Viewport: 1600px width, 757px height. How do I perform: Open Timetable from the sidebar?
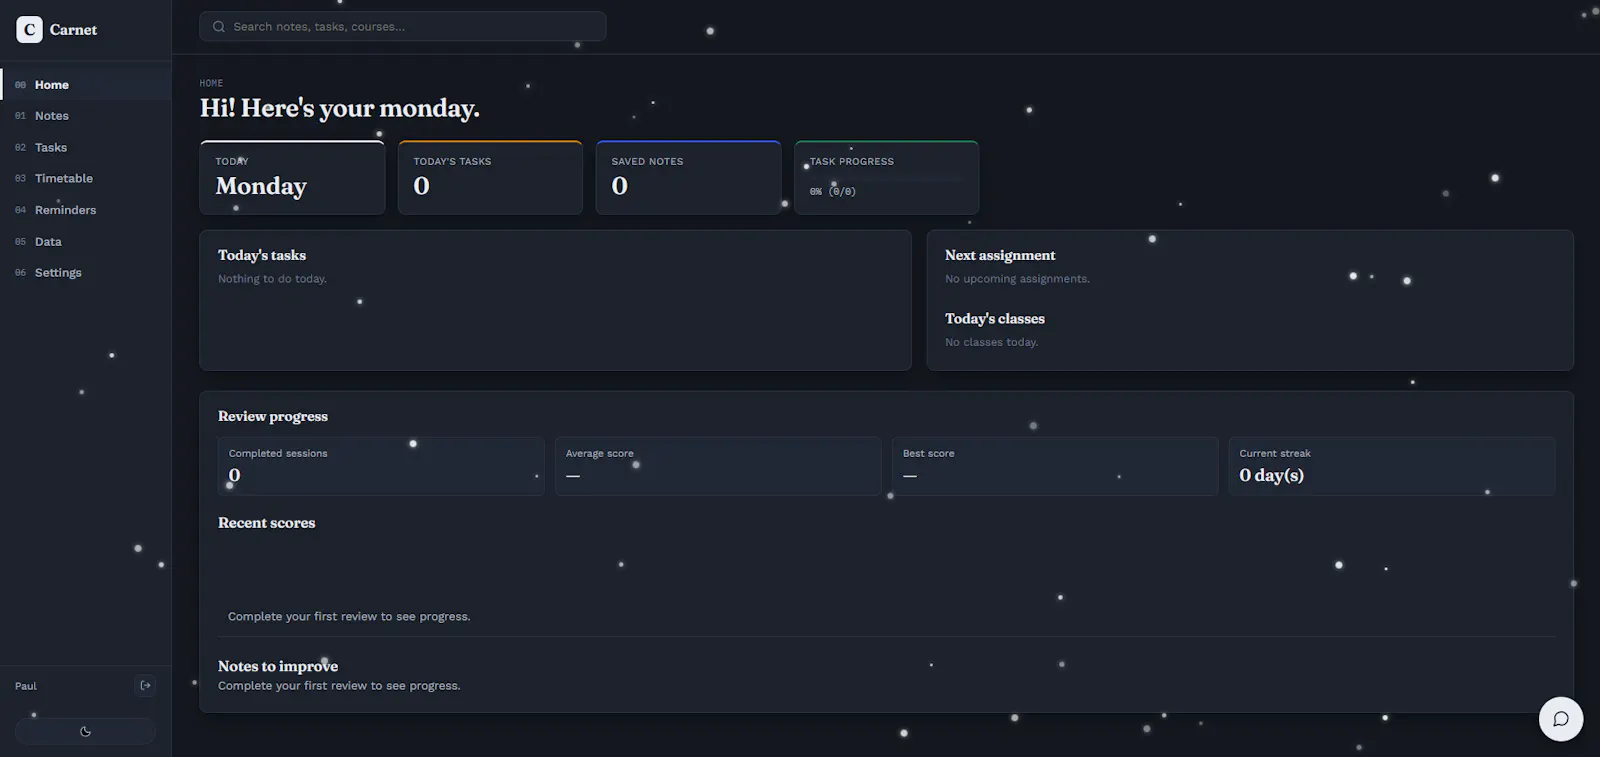click(86, 178)
